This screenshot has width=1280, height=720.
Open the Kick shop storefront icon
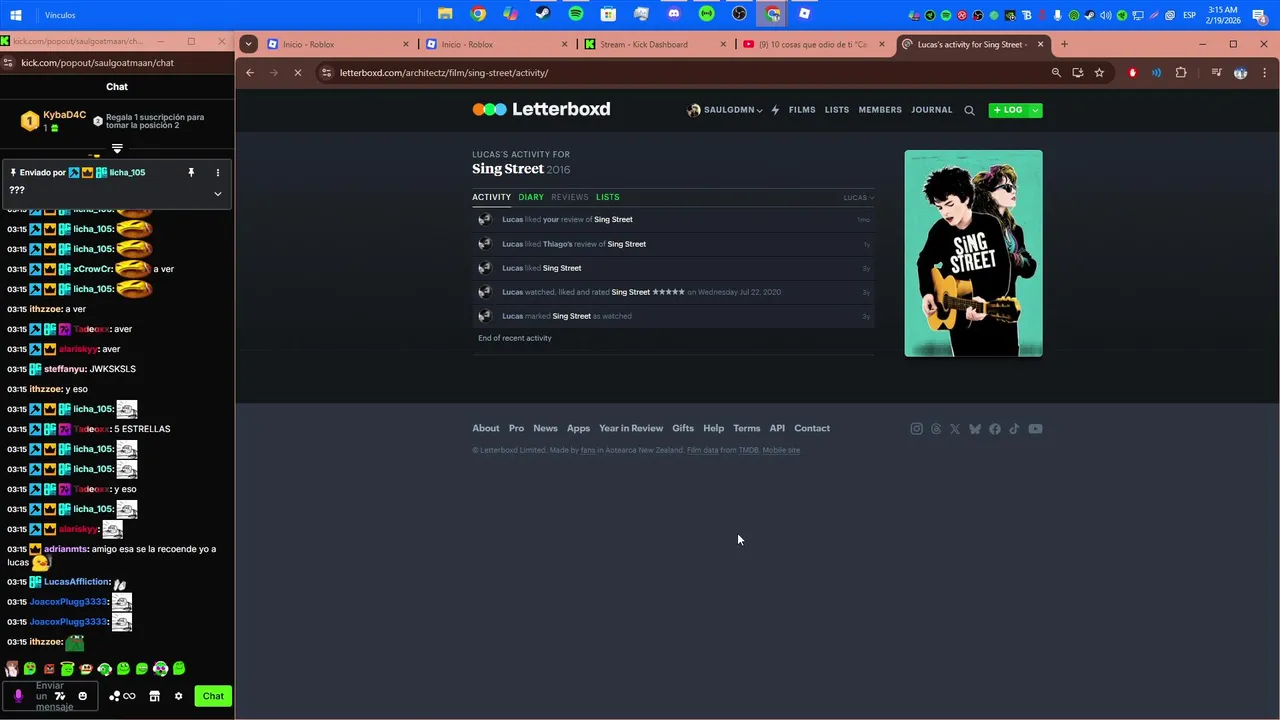coord(155,696)
